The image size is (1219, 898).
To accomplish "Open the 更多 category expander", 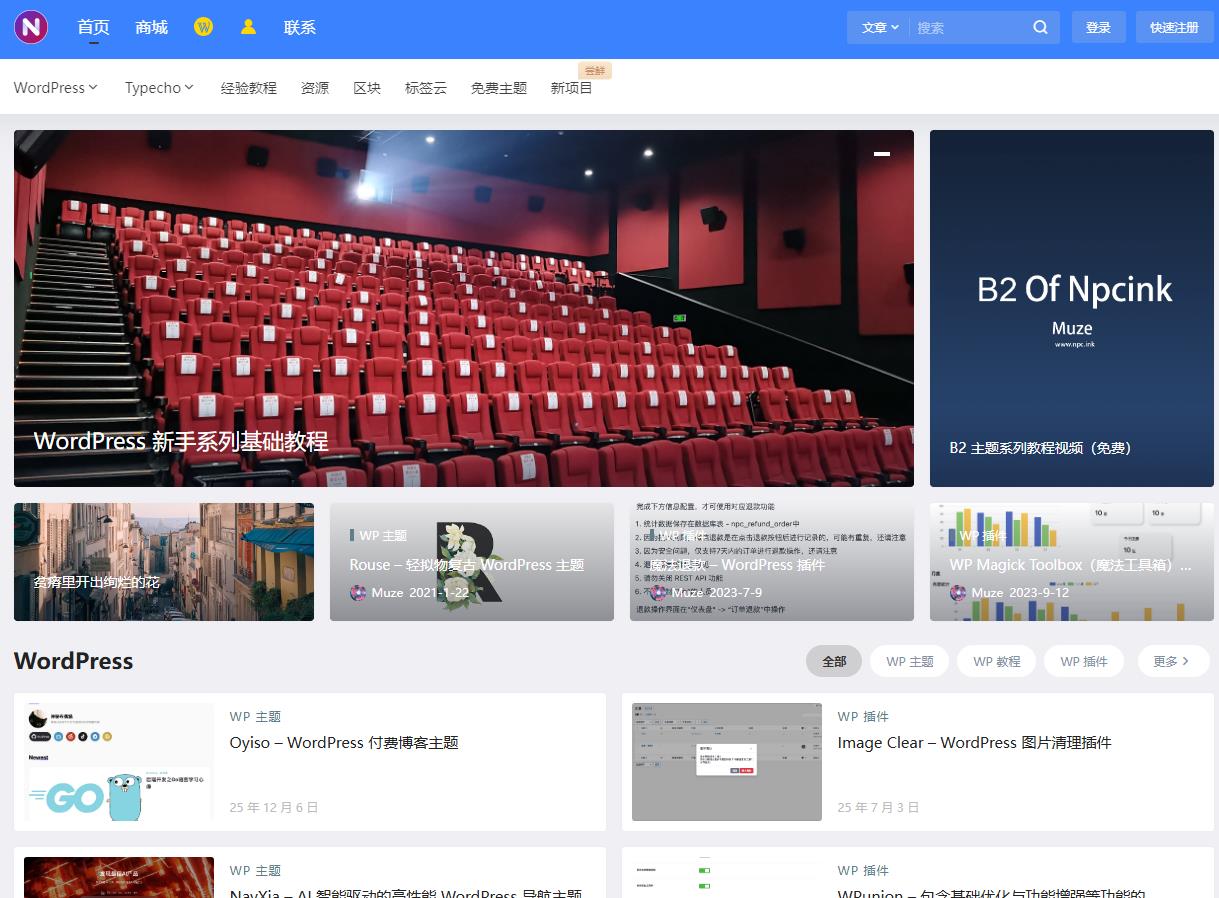I will coord(1173,661).
